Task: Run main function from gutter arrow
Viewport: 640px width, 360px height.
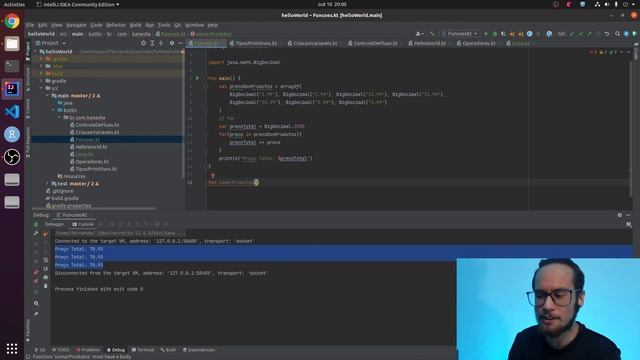Action: (x=197, y=78)
